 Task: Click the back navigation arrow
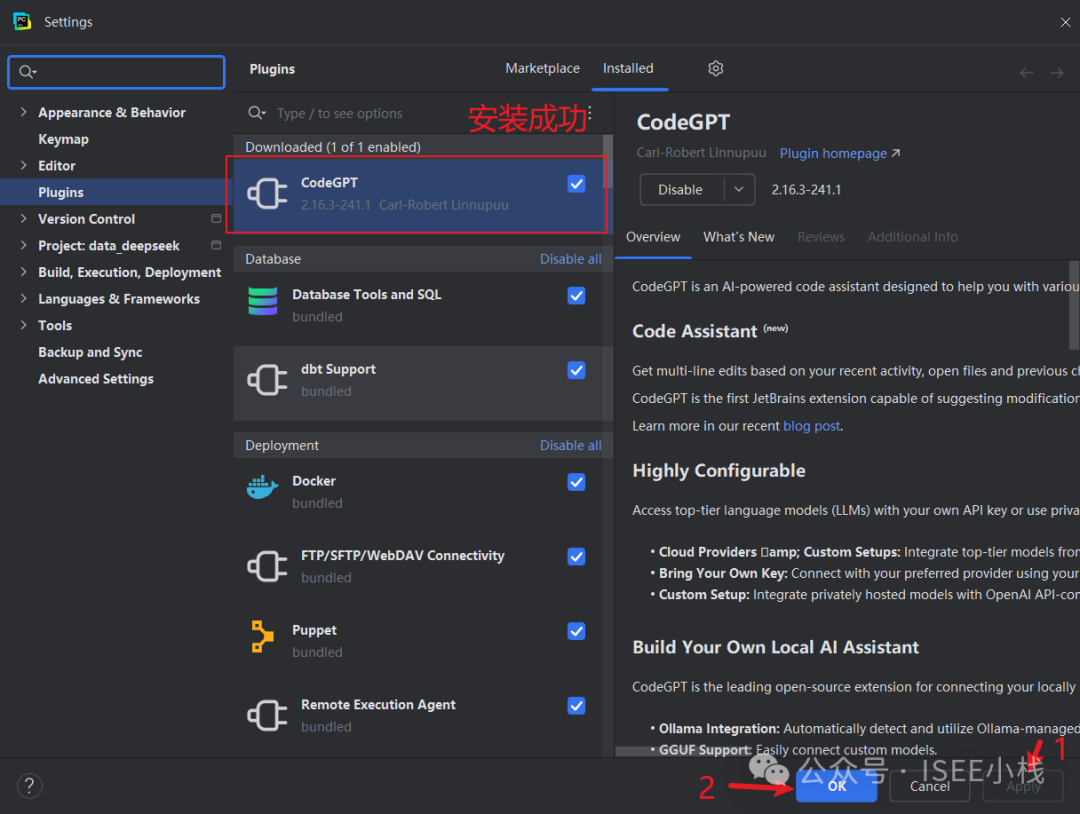[1026, 72]
